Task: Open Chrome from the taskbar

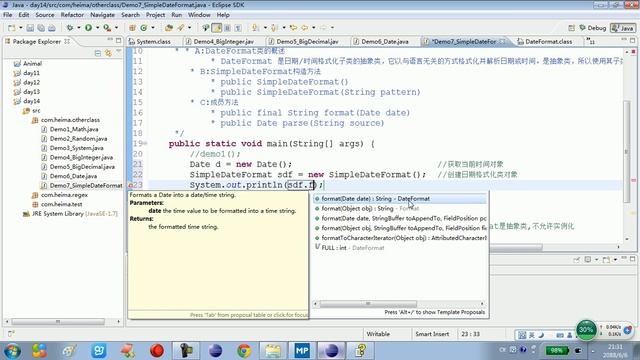Action: (x=244, y=351)
